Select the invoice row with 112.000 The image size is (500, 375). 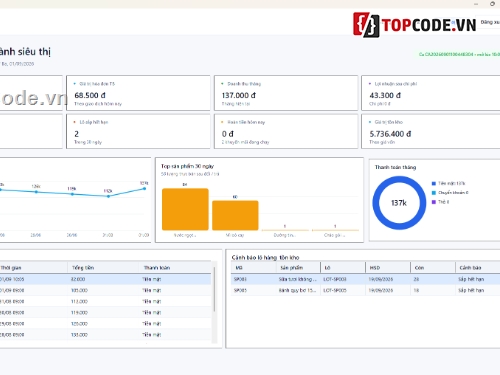105,301
